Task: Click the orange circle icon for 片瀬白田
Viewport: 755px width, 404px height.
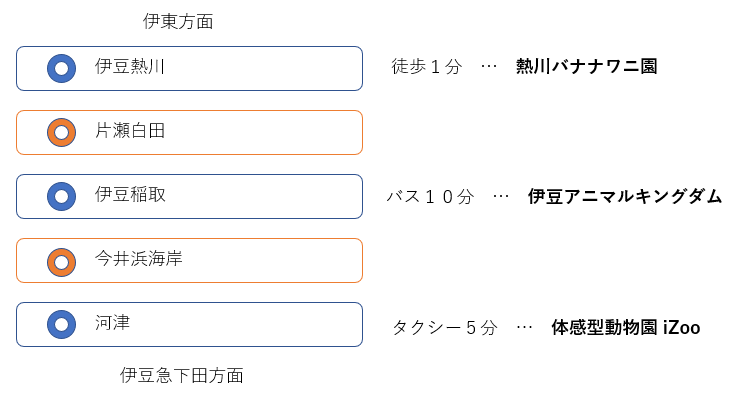Action: pyautogui.click(x=61, y=132)
